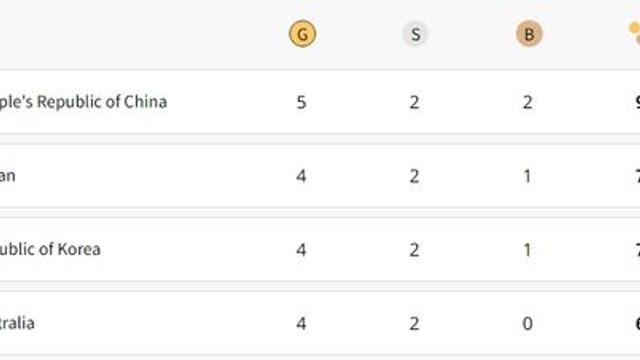Click Japan's silver count of 2

click(414, 176)
